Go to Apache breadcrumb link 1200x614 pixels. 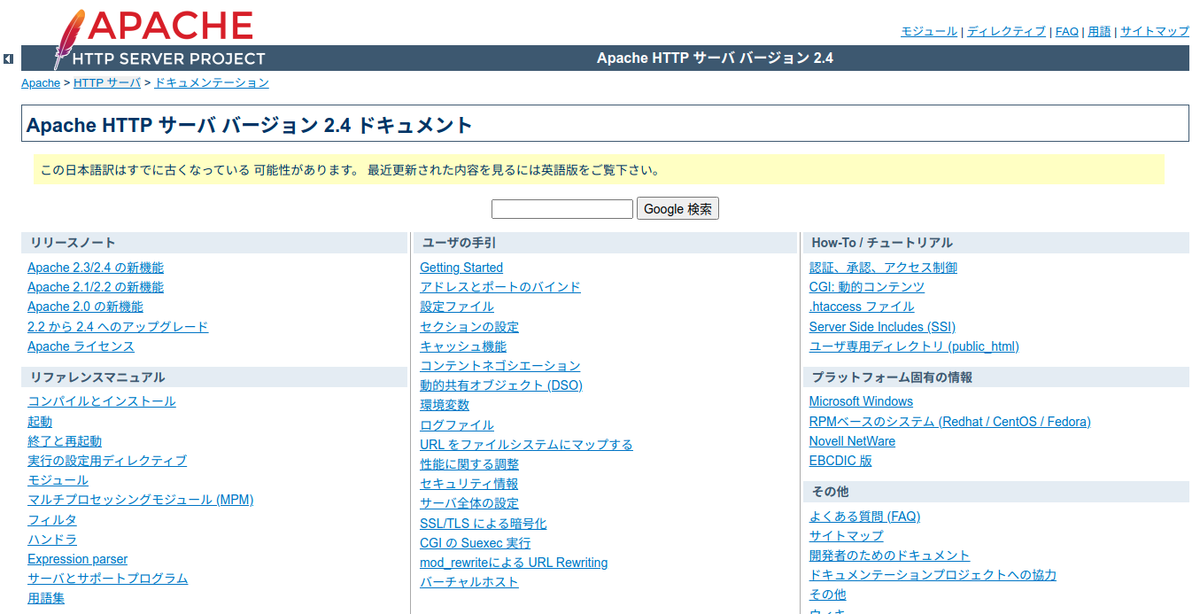41,83
